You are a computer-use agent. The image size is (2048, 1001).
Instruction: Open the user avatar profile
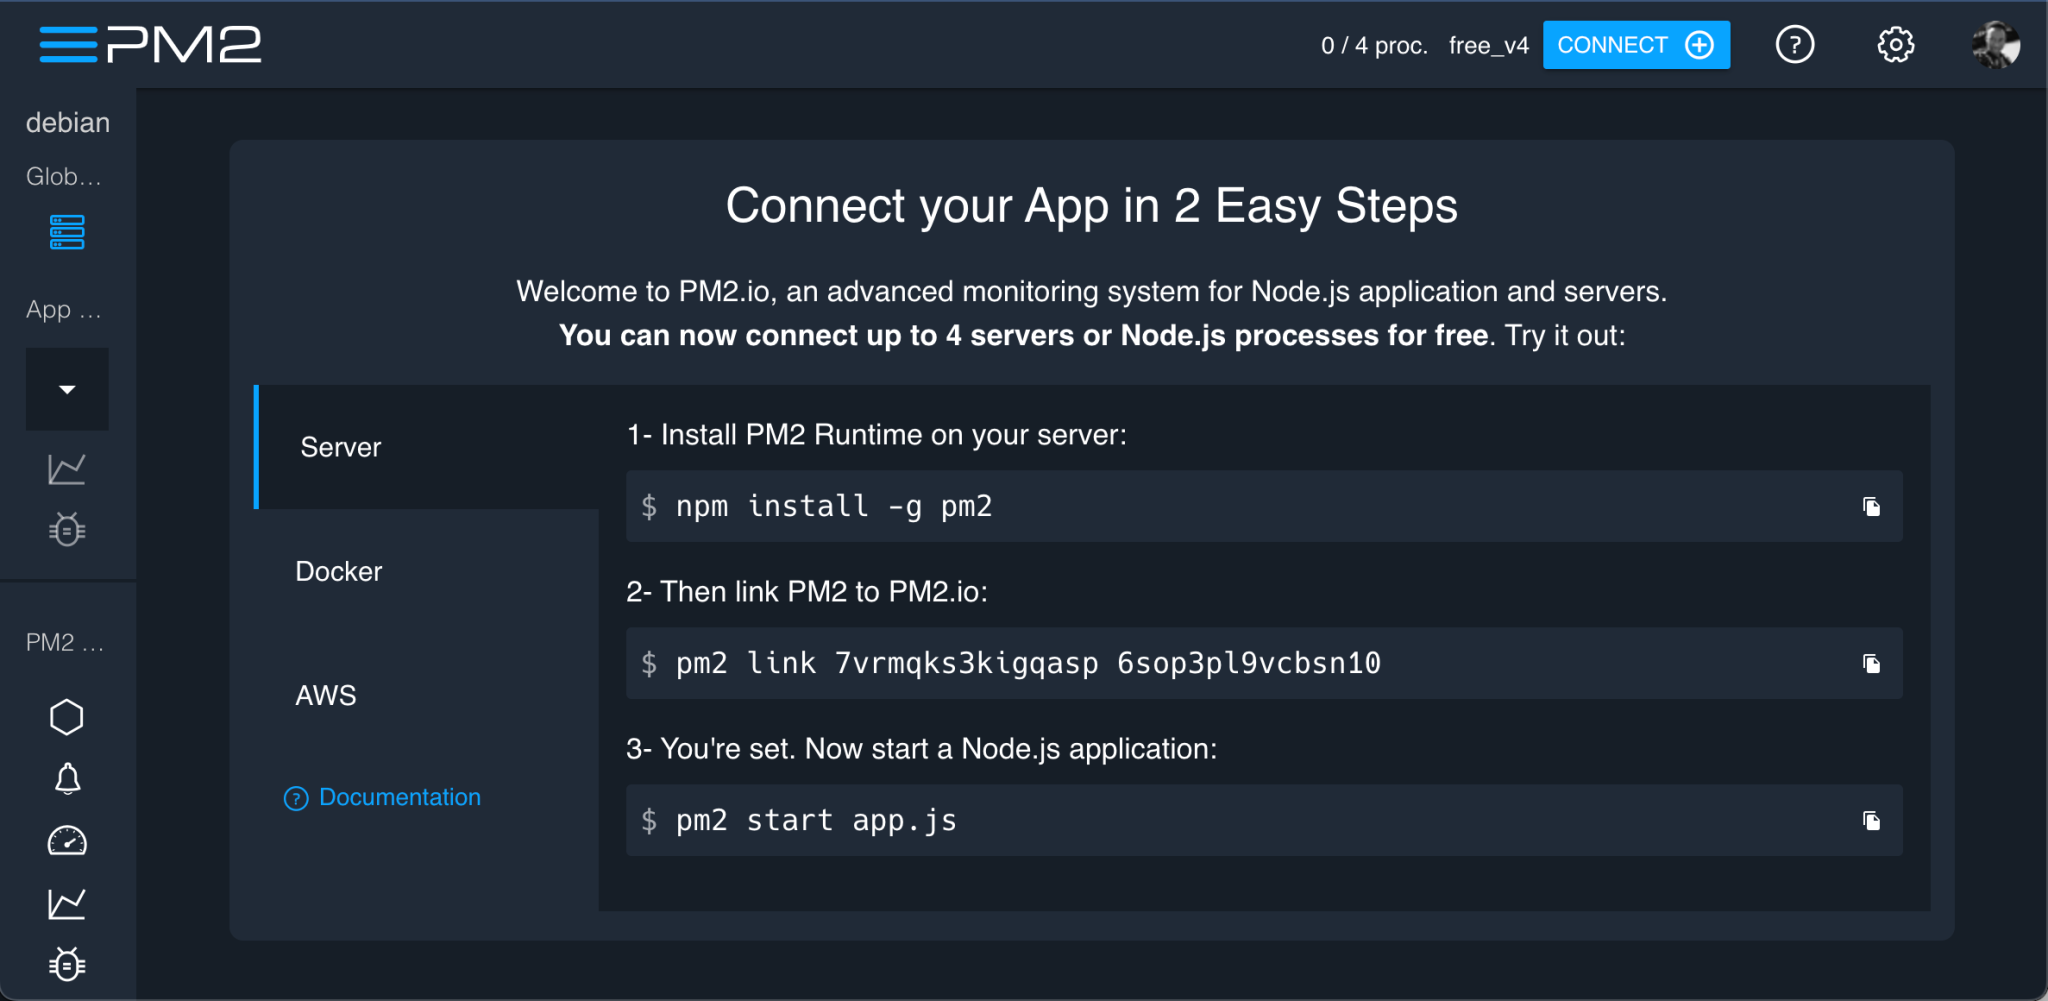(x=1996, y=45)
